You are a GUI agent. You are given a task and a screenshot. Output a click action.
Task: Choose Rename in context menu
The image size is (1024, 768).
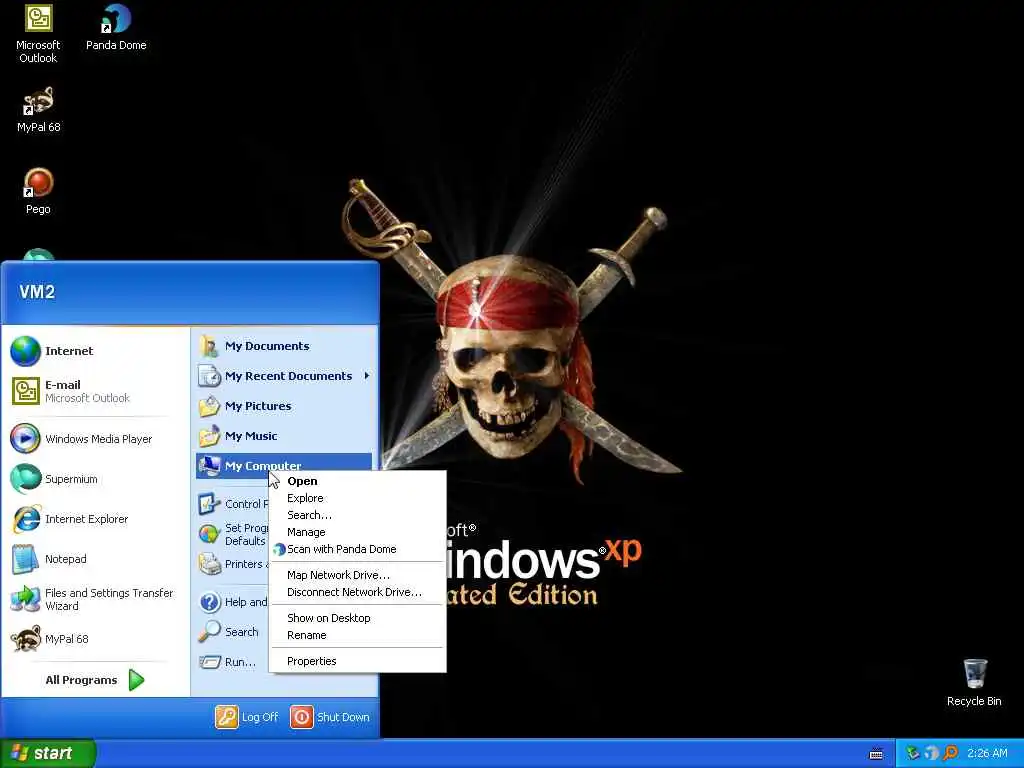tap(357, 635)
